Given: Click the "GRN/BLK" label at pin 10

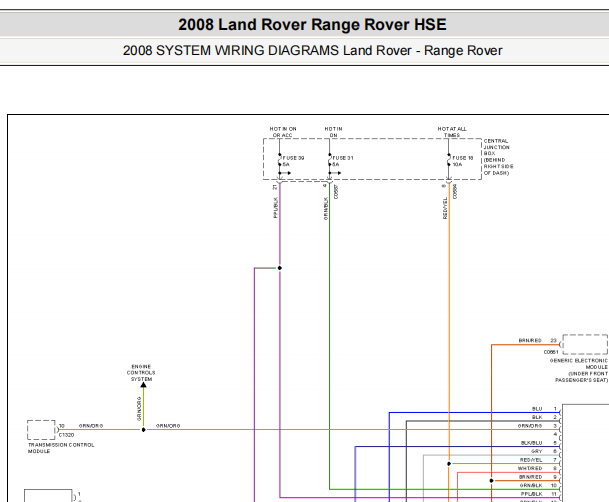Looking at the screenshot, I should pyautogui.click(x=531, y=486).
